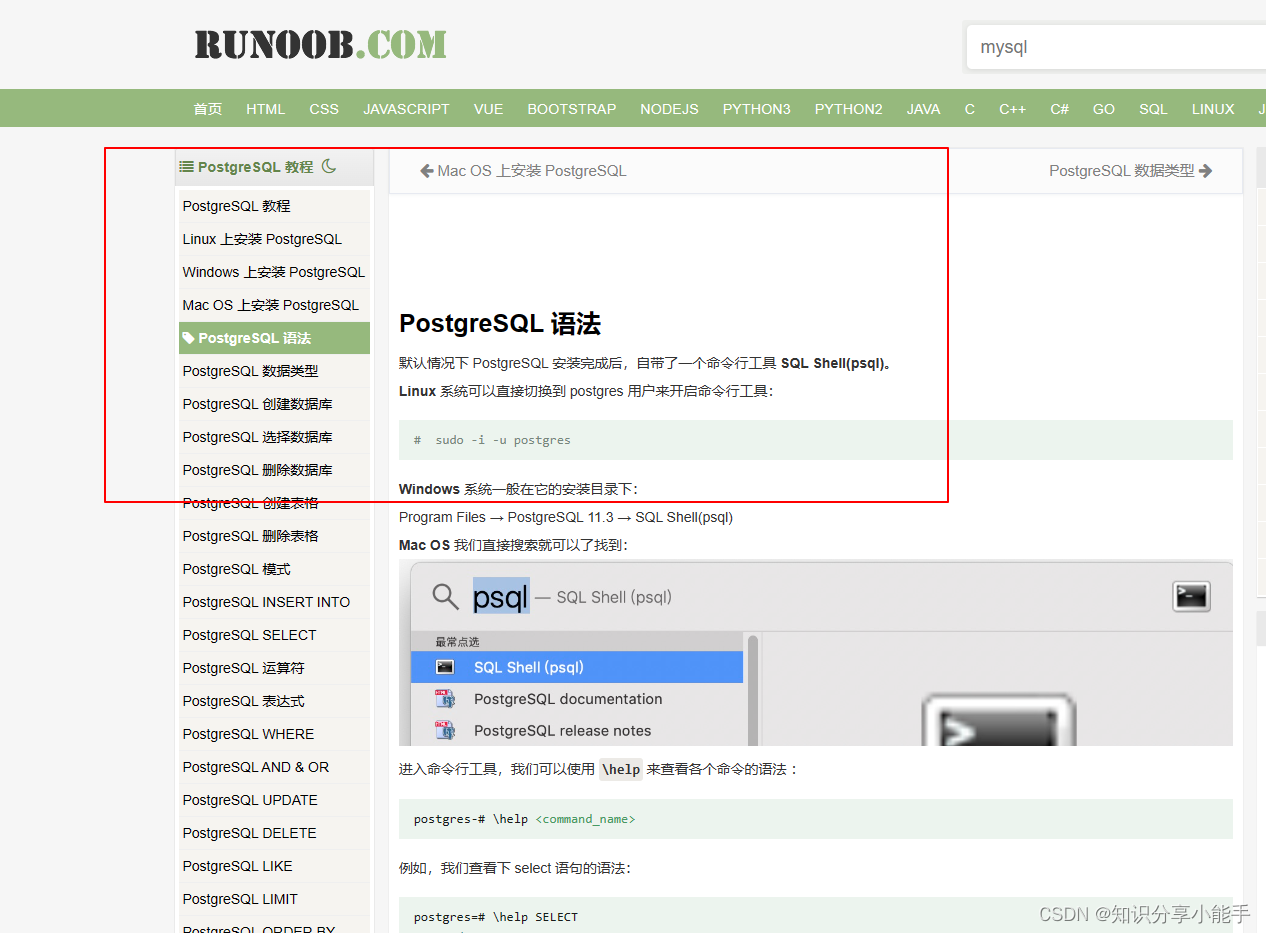Image resolution: width=1266 pixels, height=933 pixels.
Task: Open the GO navigation item
Action: pos(1104,109)
